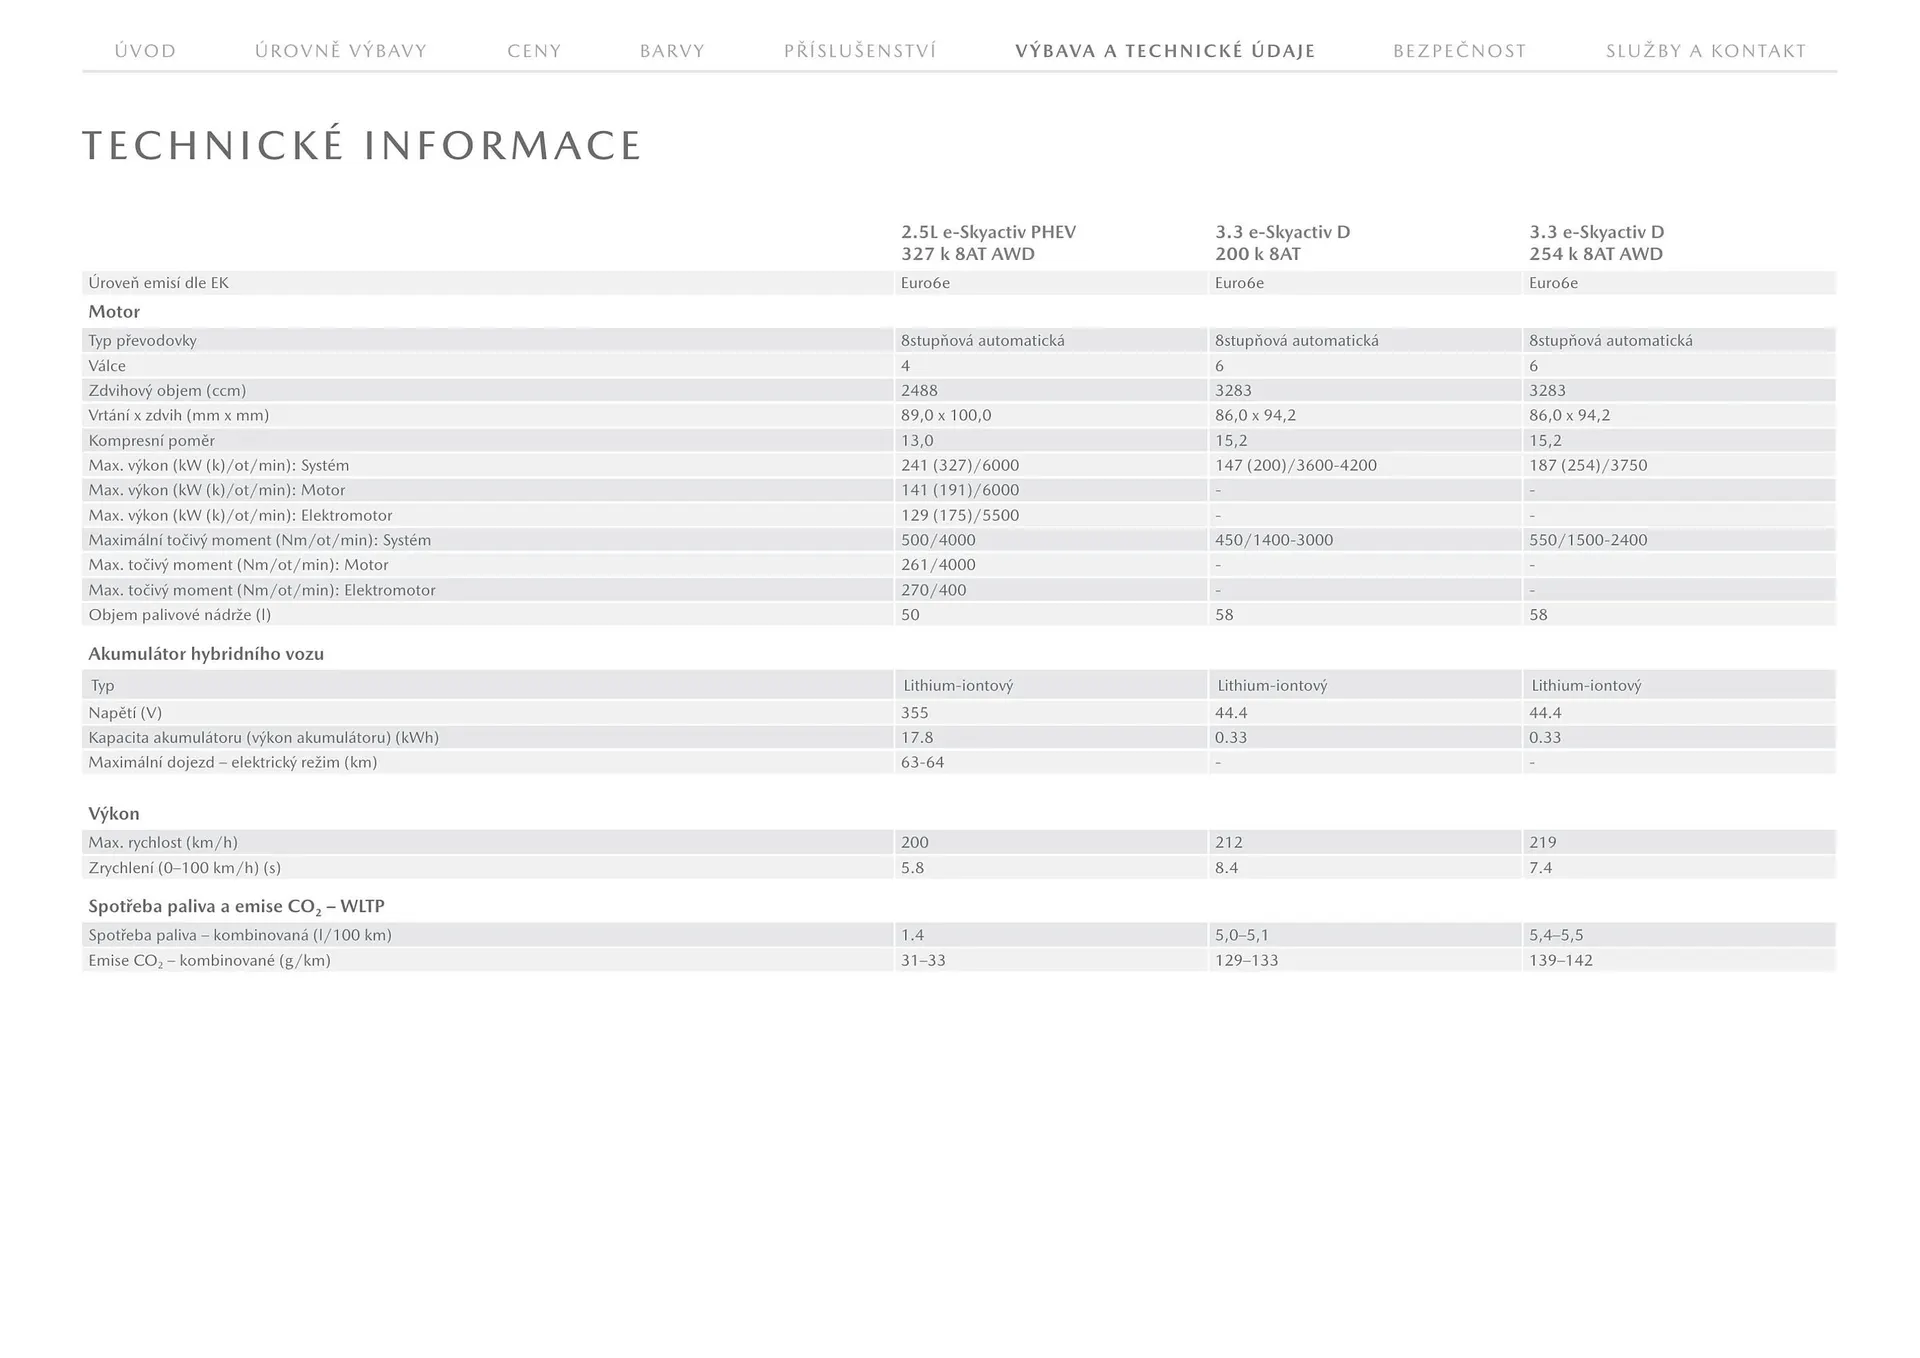The width and height of the screenshot is (1920, 1358).
Task: Go to the CENY section
Action: [x=534, y=51]
